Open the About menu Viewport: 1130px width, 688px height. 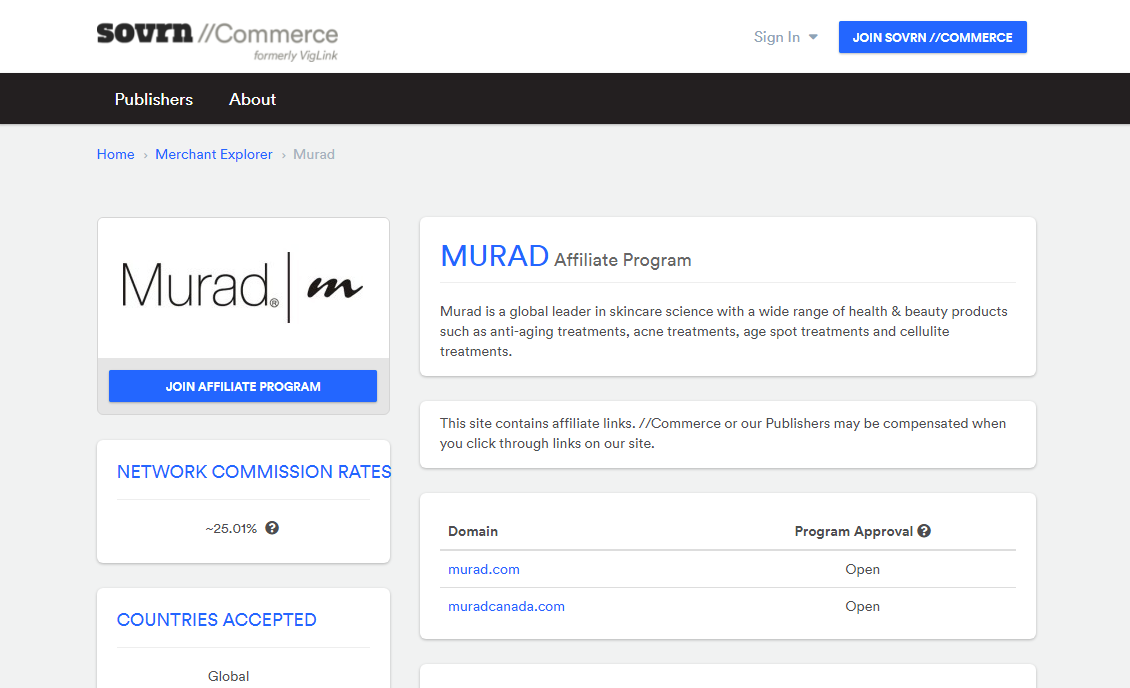(x=252, y=99)
